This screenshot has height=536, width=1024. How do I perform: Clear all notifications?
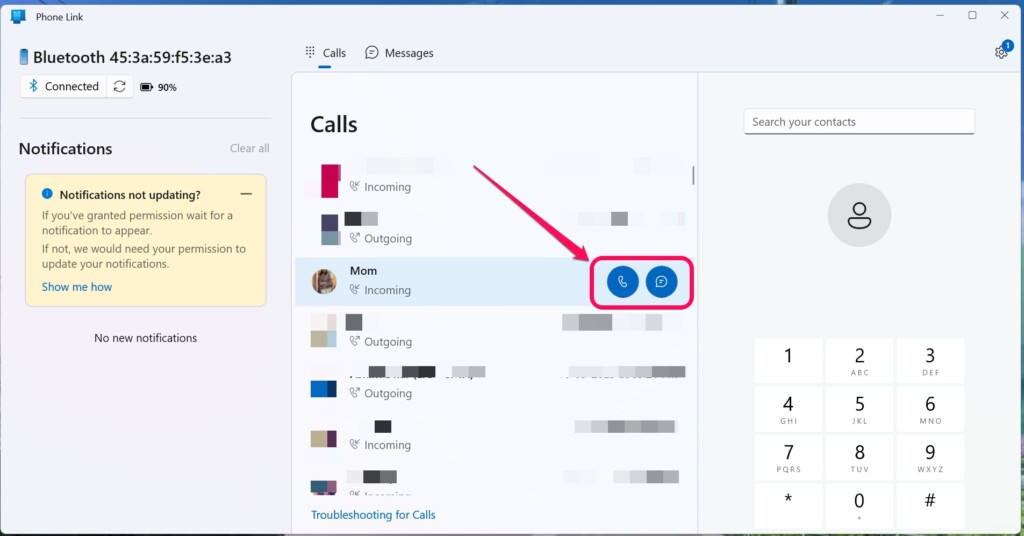click(249, 148)
